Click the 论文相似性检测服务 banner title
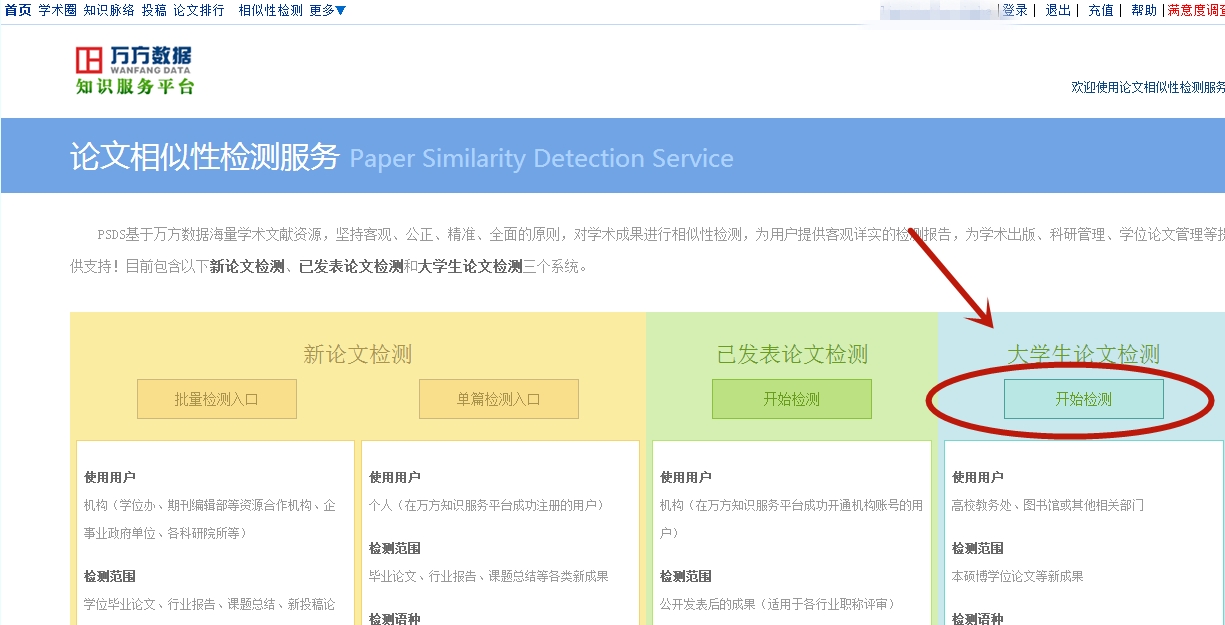 [205, 157]
